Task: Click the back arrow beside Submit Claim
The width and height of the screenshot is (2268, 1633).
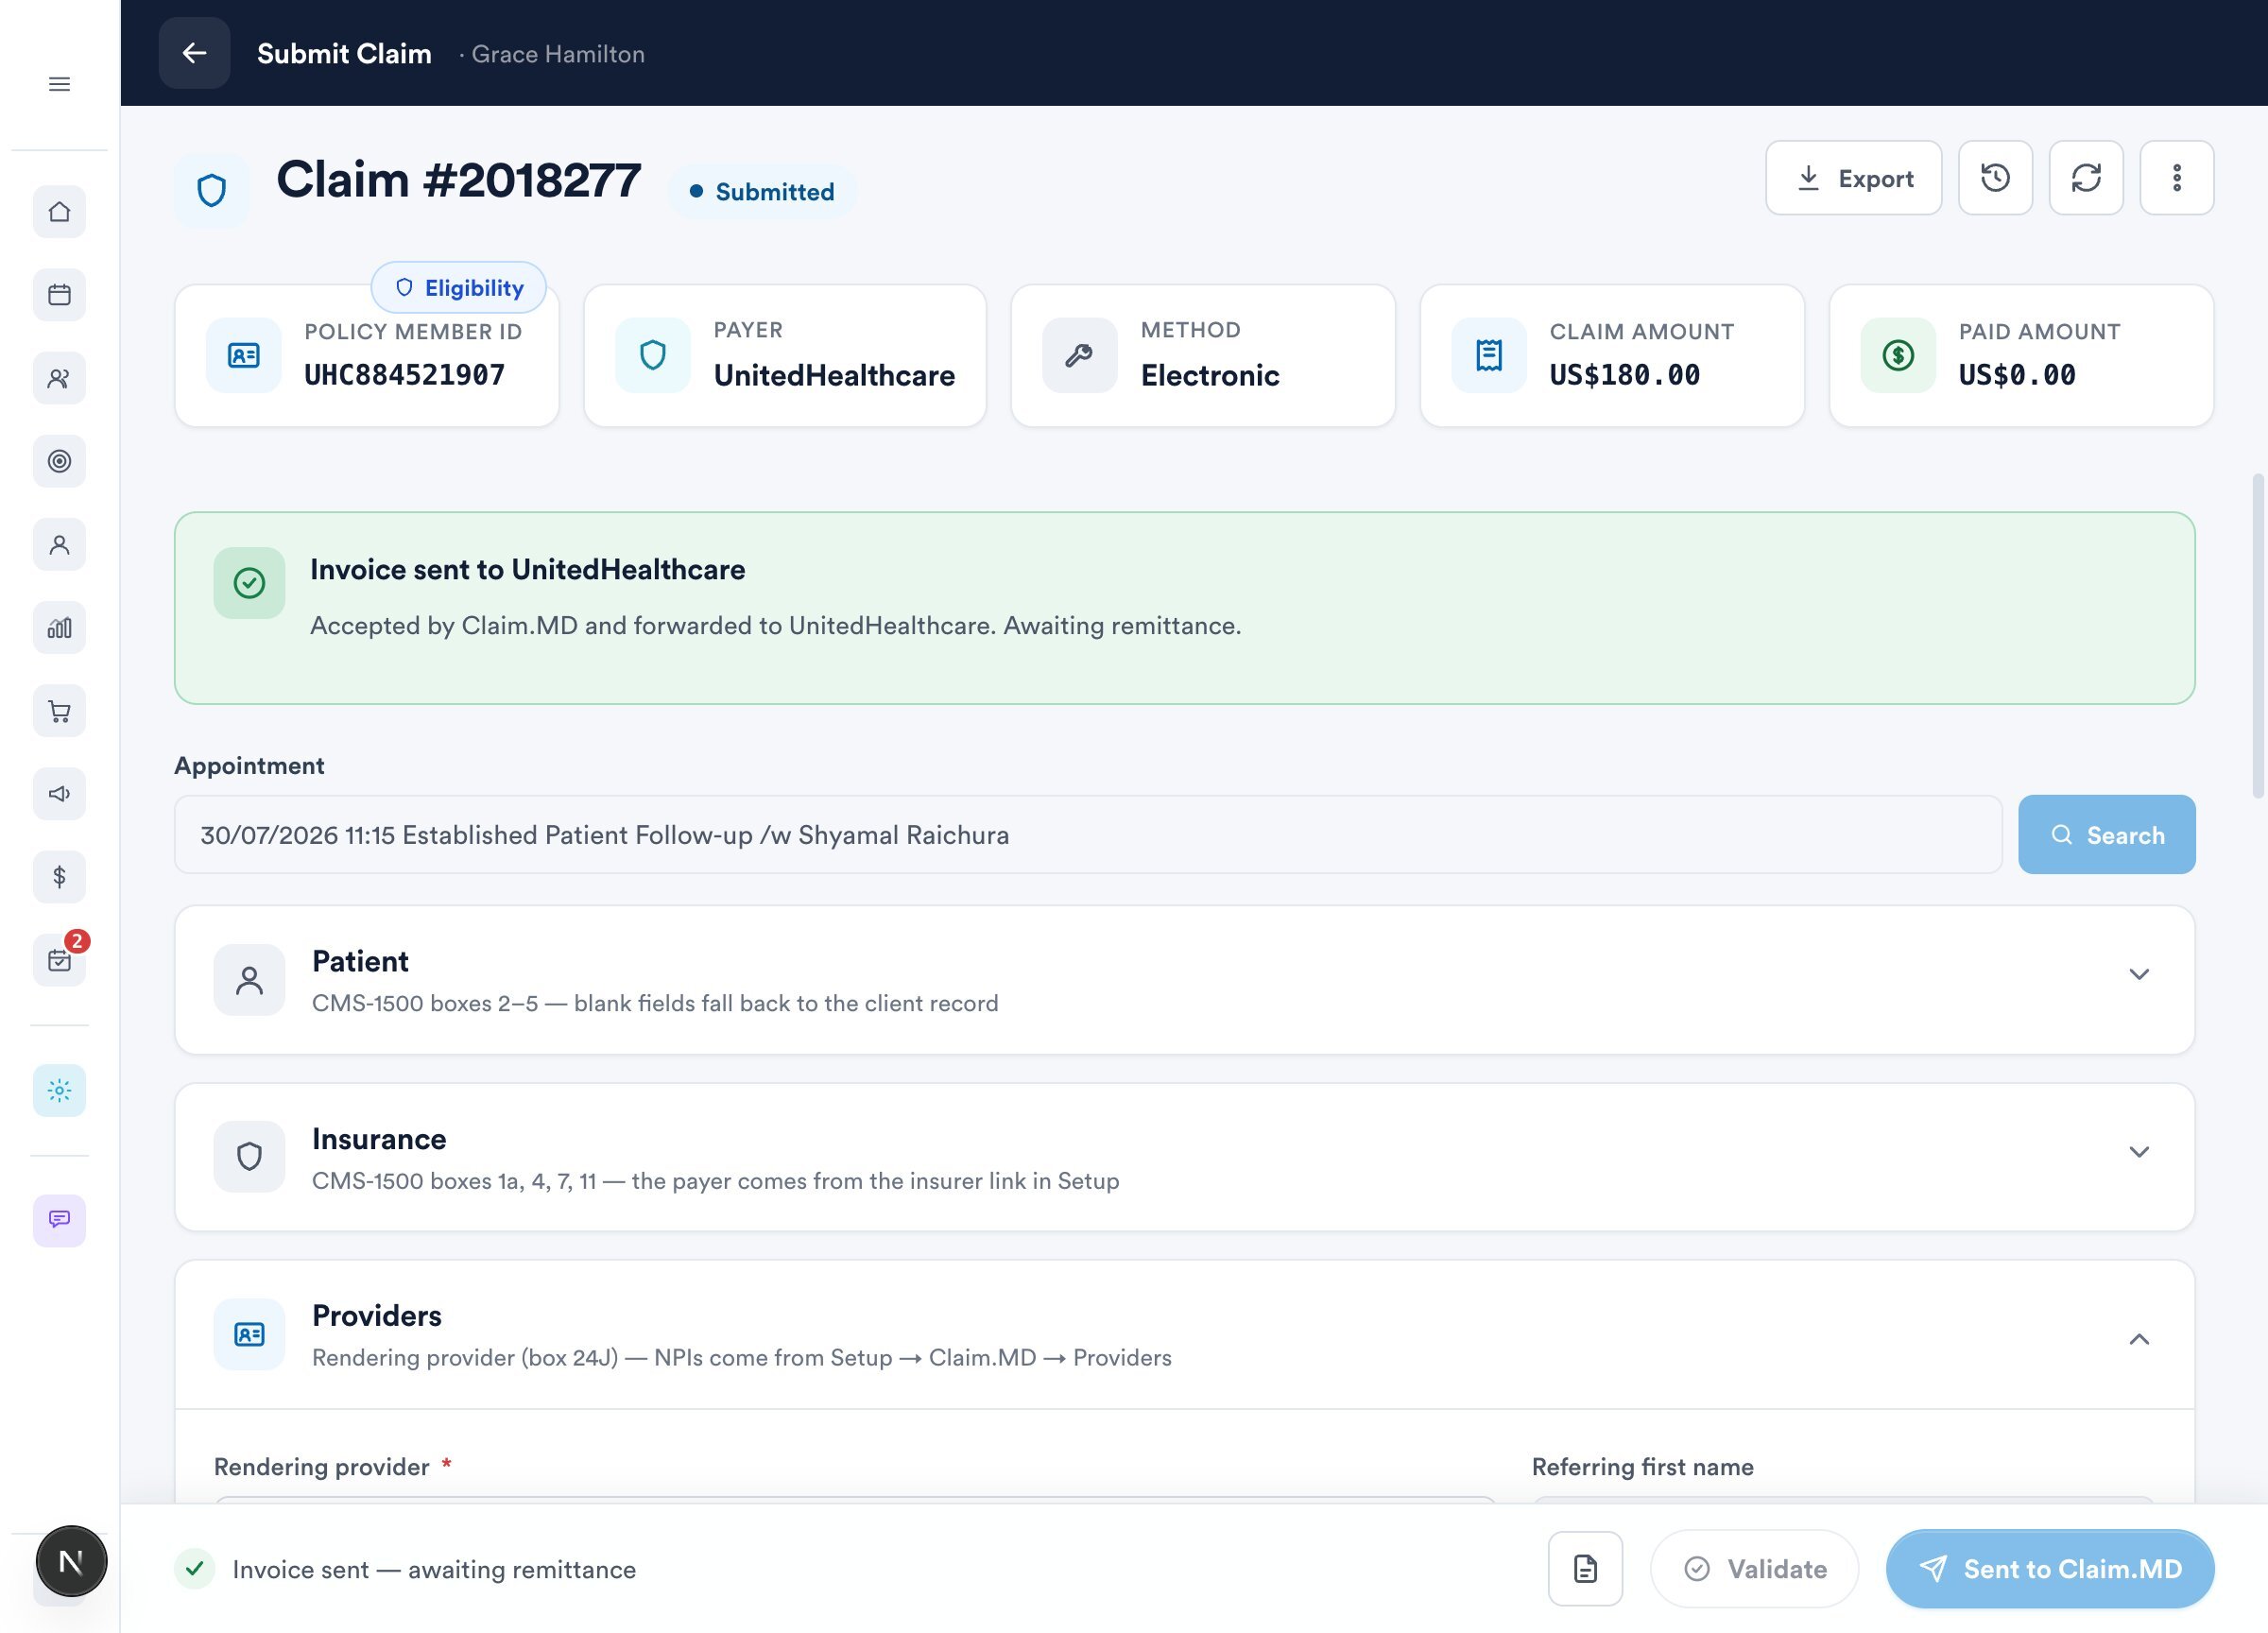Action: tap(194, 53)
